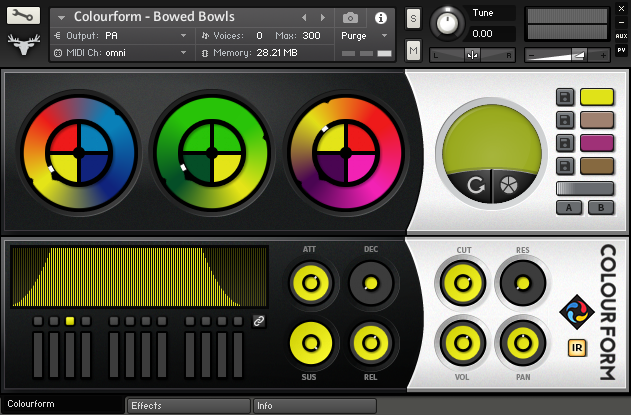631x415 pixels.
Task: Mute the instrument with the M button
Action: [413, 50]
